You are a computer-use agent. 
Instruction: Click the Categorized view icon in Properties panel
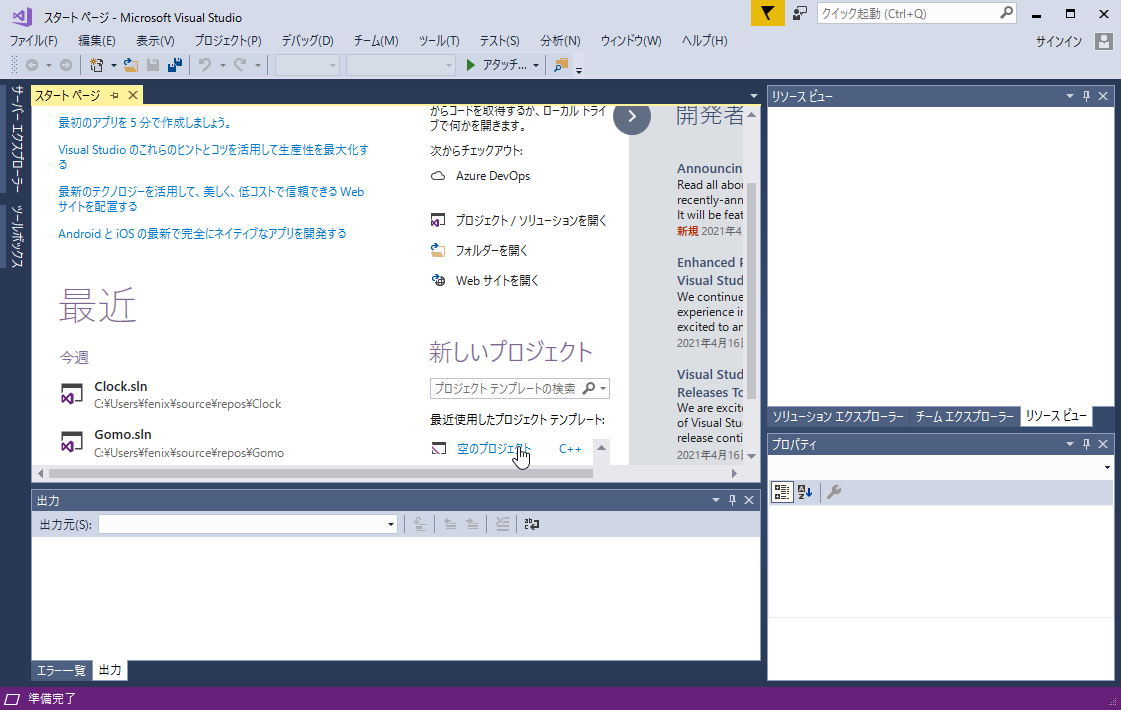[x=781, y=491]
